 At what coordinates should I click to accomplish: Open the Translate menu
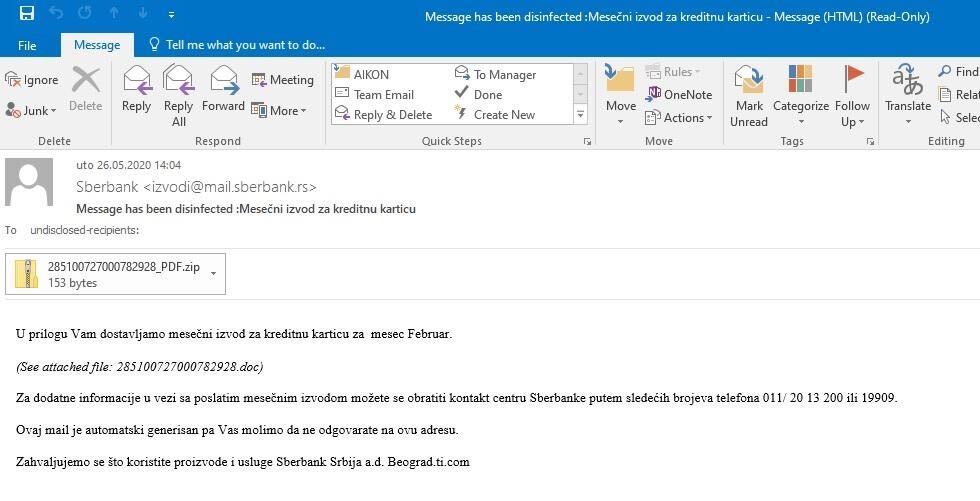pos(908,96)
